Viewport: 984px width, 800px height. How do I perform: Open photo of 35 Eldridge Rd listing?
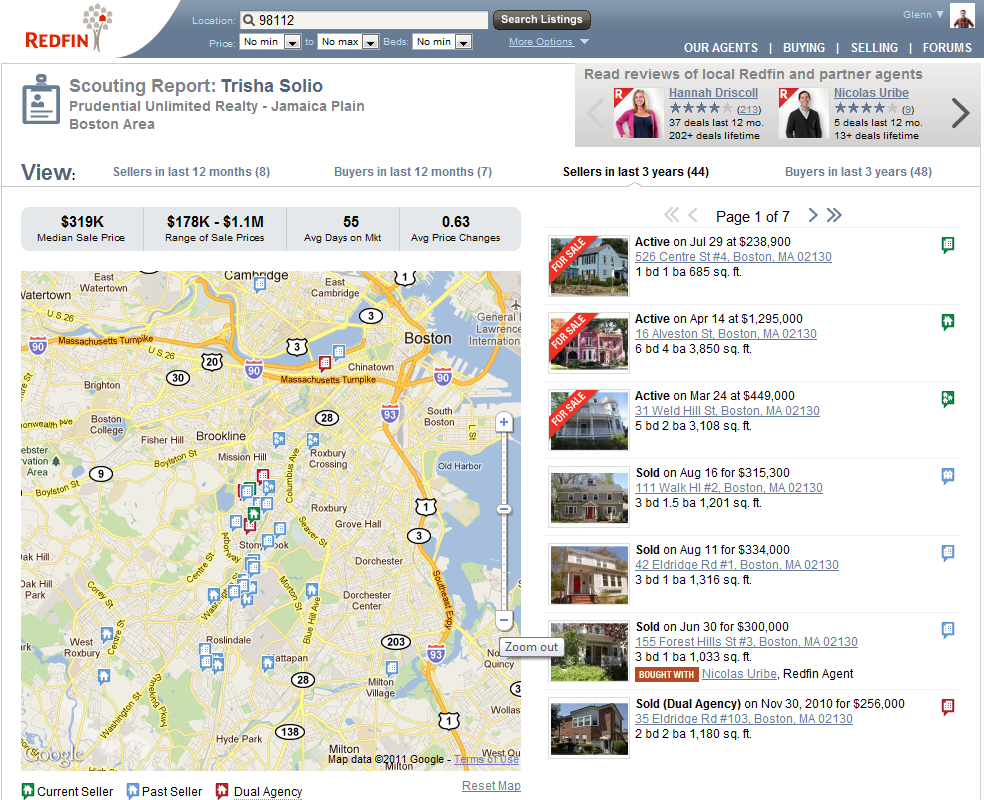pos(589,728)
